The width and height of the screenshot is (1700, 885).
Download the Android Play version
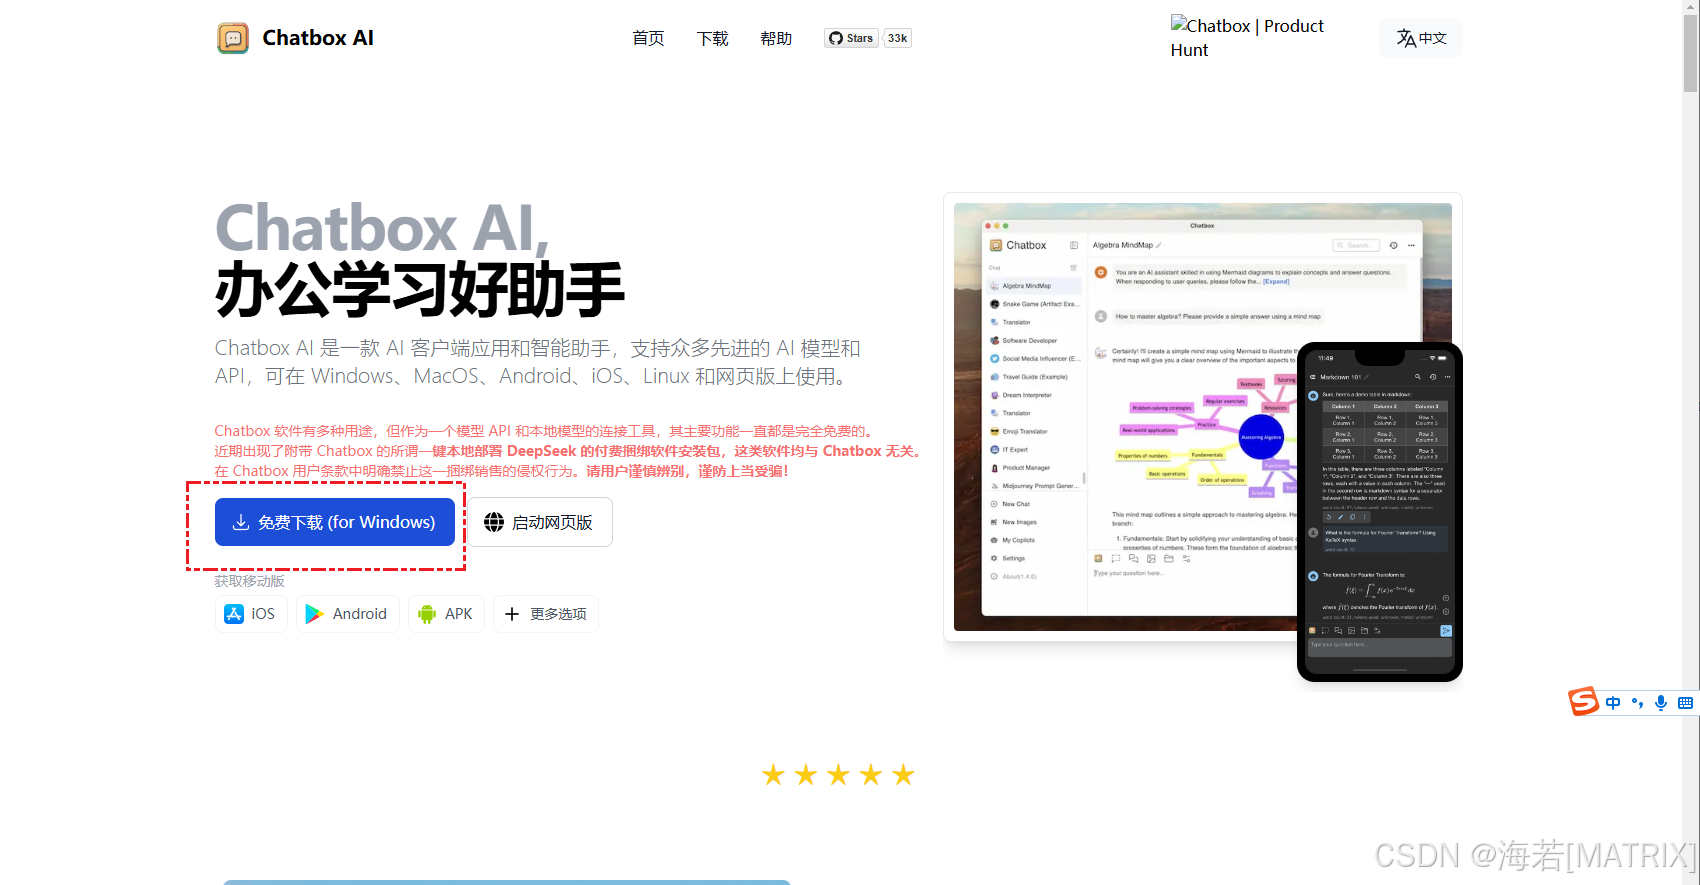click(347, 614)
